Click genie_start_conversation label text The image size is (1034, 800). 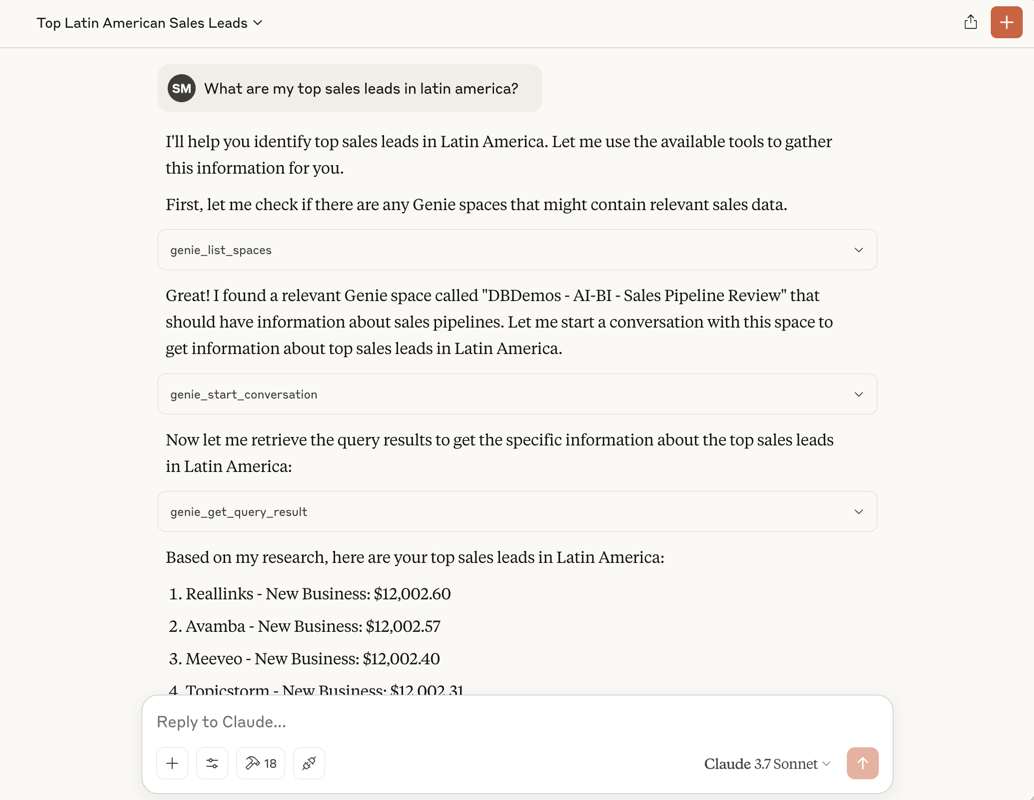(x=243, y=394)
